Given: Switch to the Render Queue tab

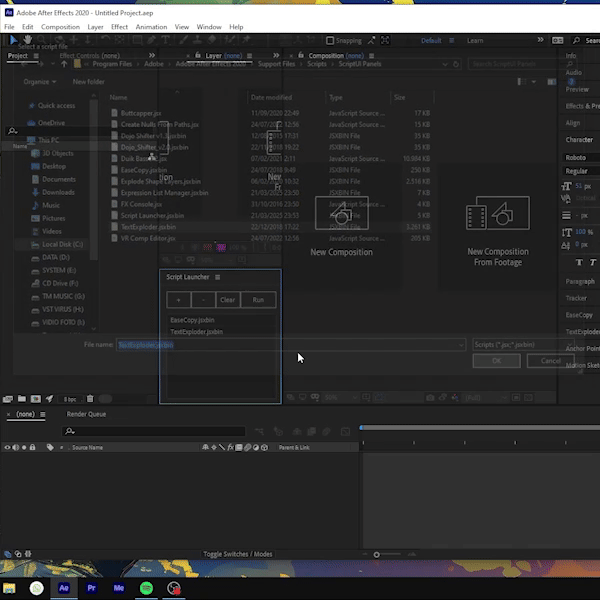Looking at the screenshot, I should (x=86, y=414).
